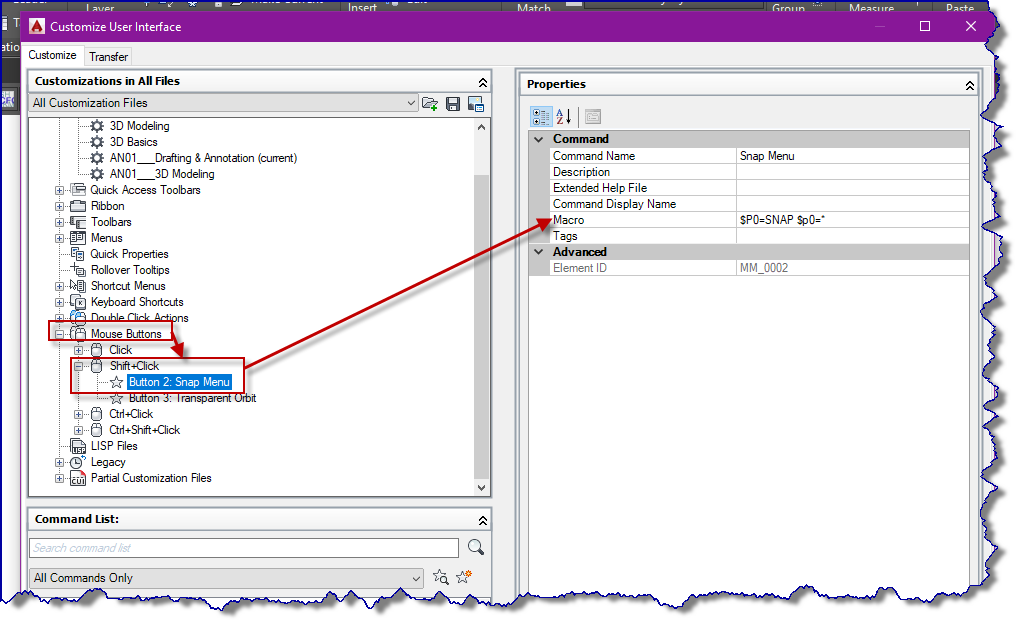Image resolution: width=1016 pixels, height=620 pixels.
Task: Click the display filters icon beside save
Action: [x=476, y=104]
